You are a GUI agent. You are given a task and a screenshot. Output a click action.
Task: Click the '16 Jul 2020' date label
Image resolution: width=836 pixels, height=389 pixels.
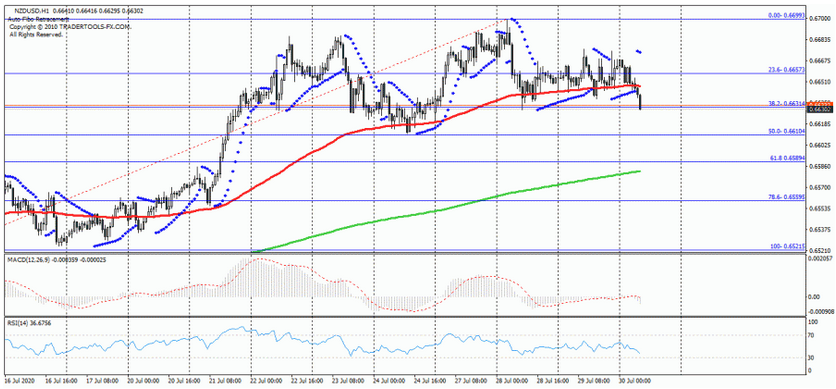(x=19, y=380)
